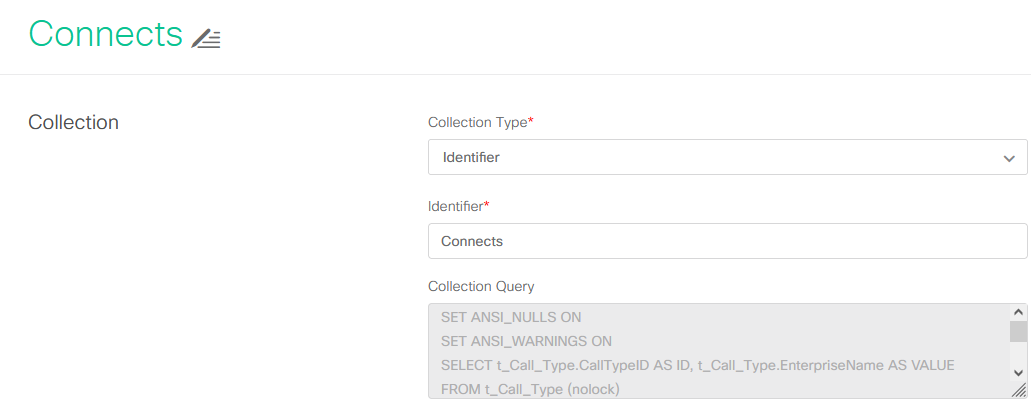Click the Collection Type field label
The width and height of the screenshot is (1031, 403).
[x=480, y=122]
